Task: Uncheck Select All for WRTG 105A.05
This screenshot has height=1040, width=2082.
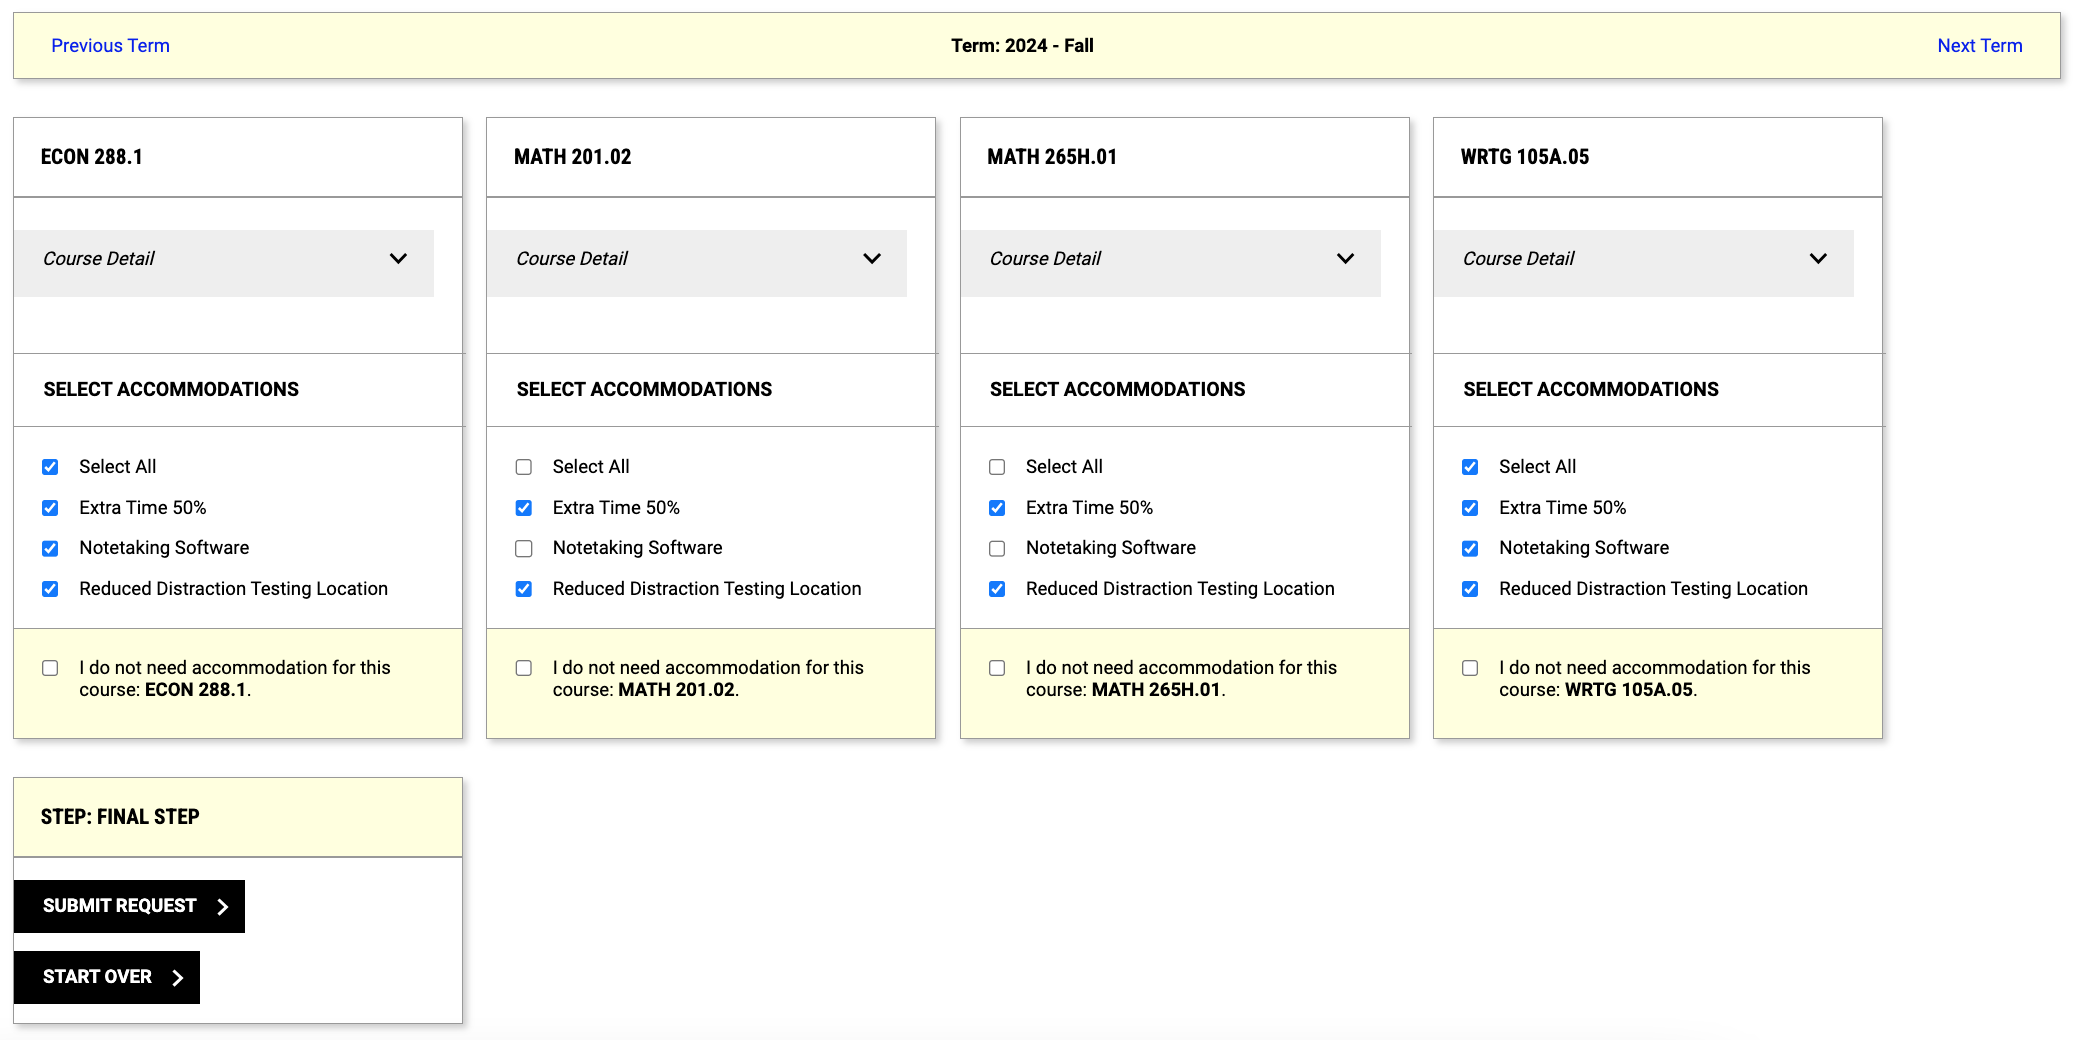Action: tap(1470, 467)
